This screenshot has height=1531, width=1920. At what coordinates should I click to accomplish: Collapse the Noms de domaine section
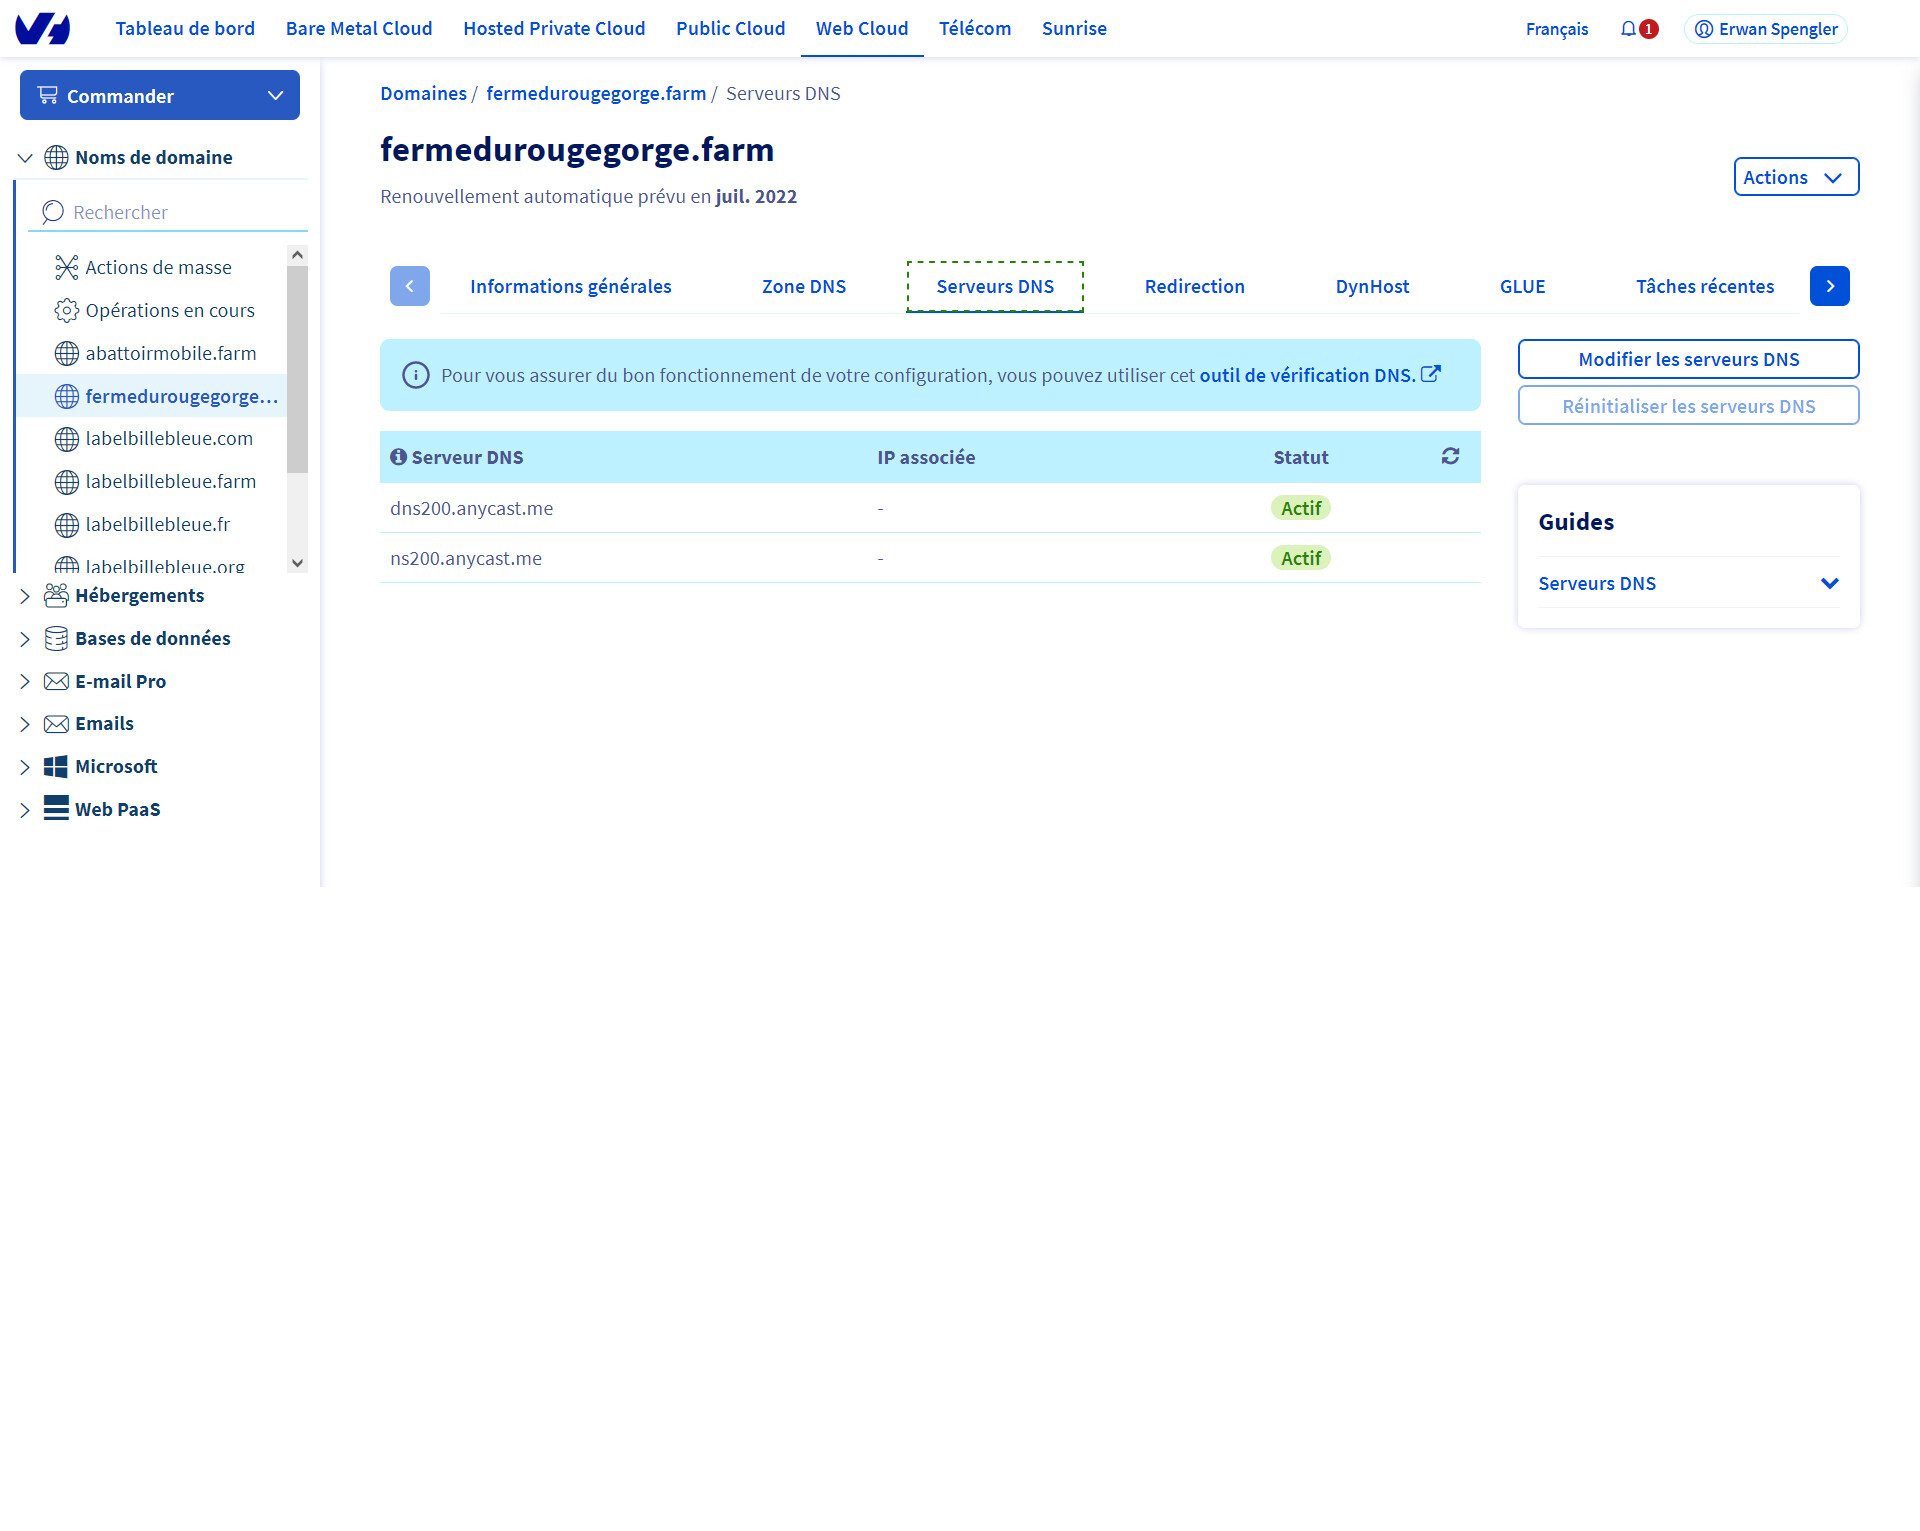26,157
